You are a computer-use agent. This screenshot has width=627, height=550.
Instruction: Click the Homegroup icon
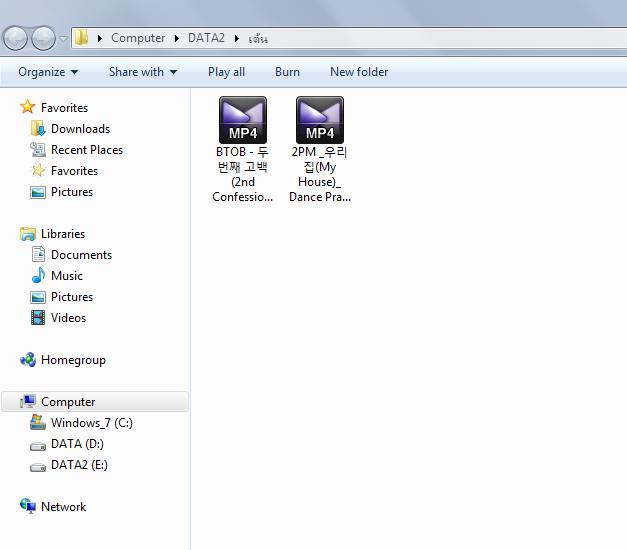(x=28, y=360)
